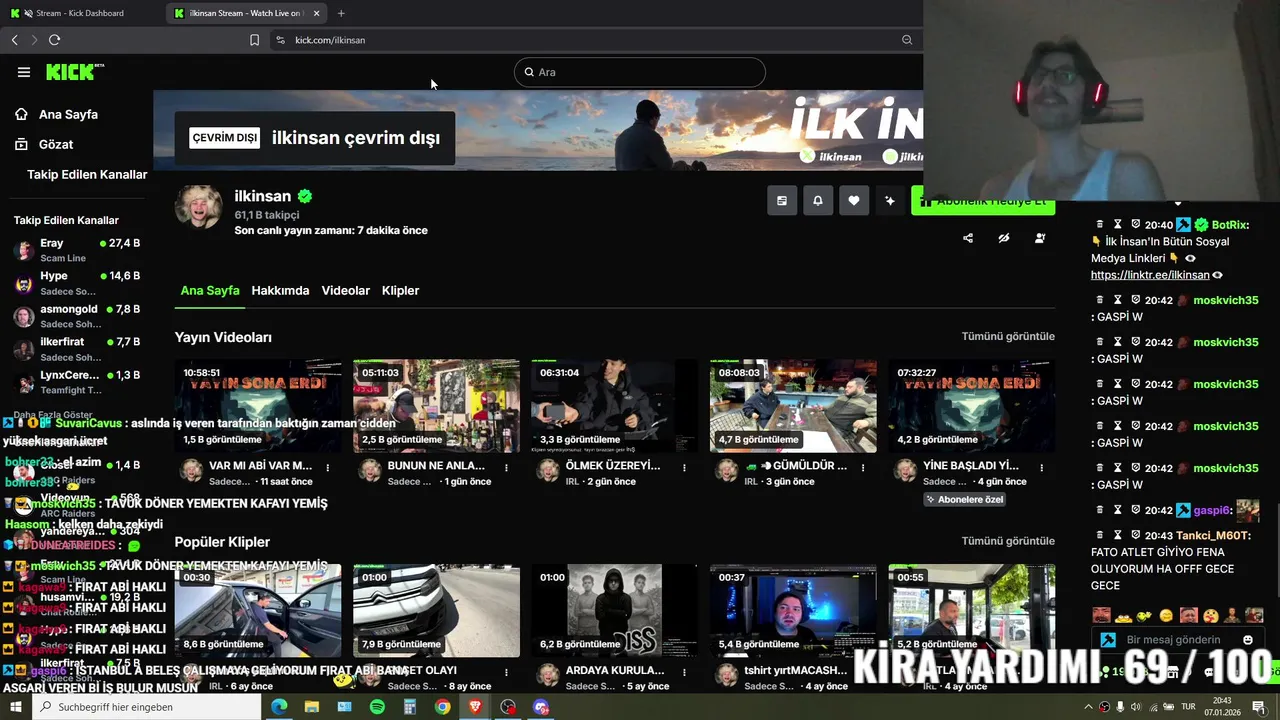
Task: Open Eray's channel in followed list
Action: [77, 250]
